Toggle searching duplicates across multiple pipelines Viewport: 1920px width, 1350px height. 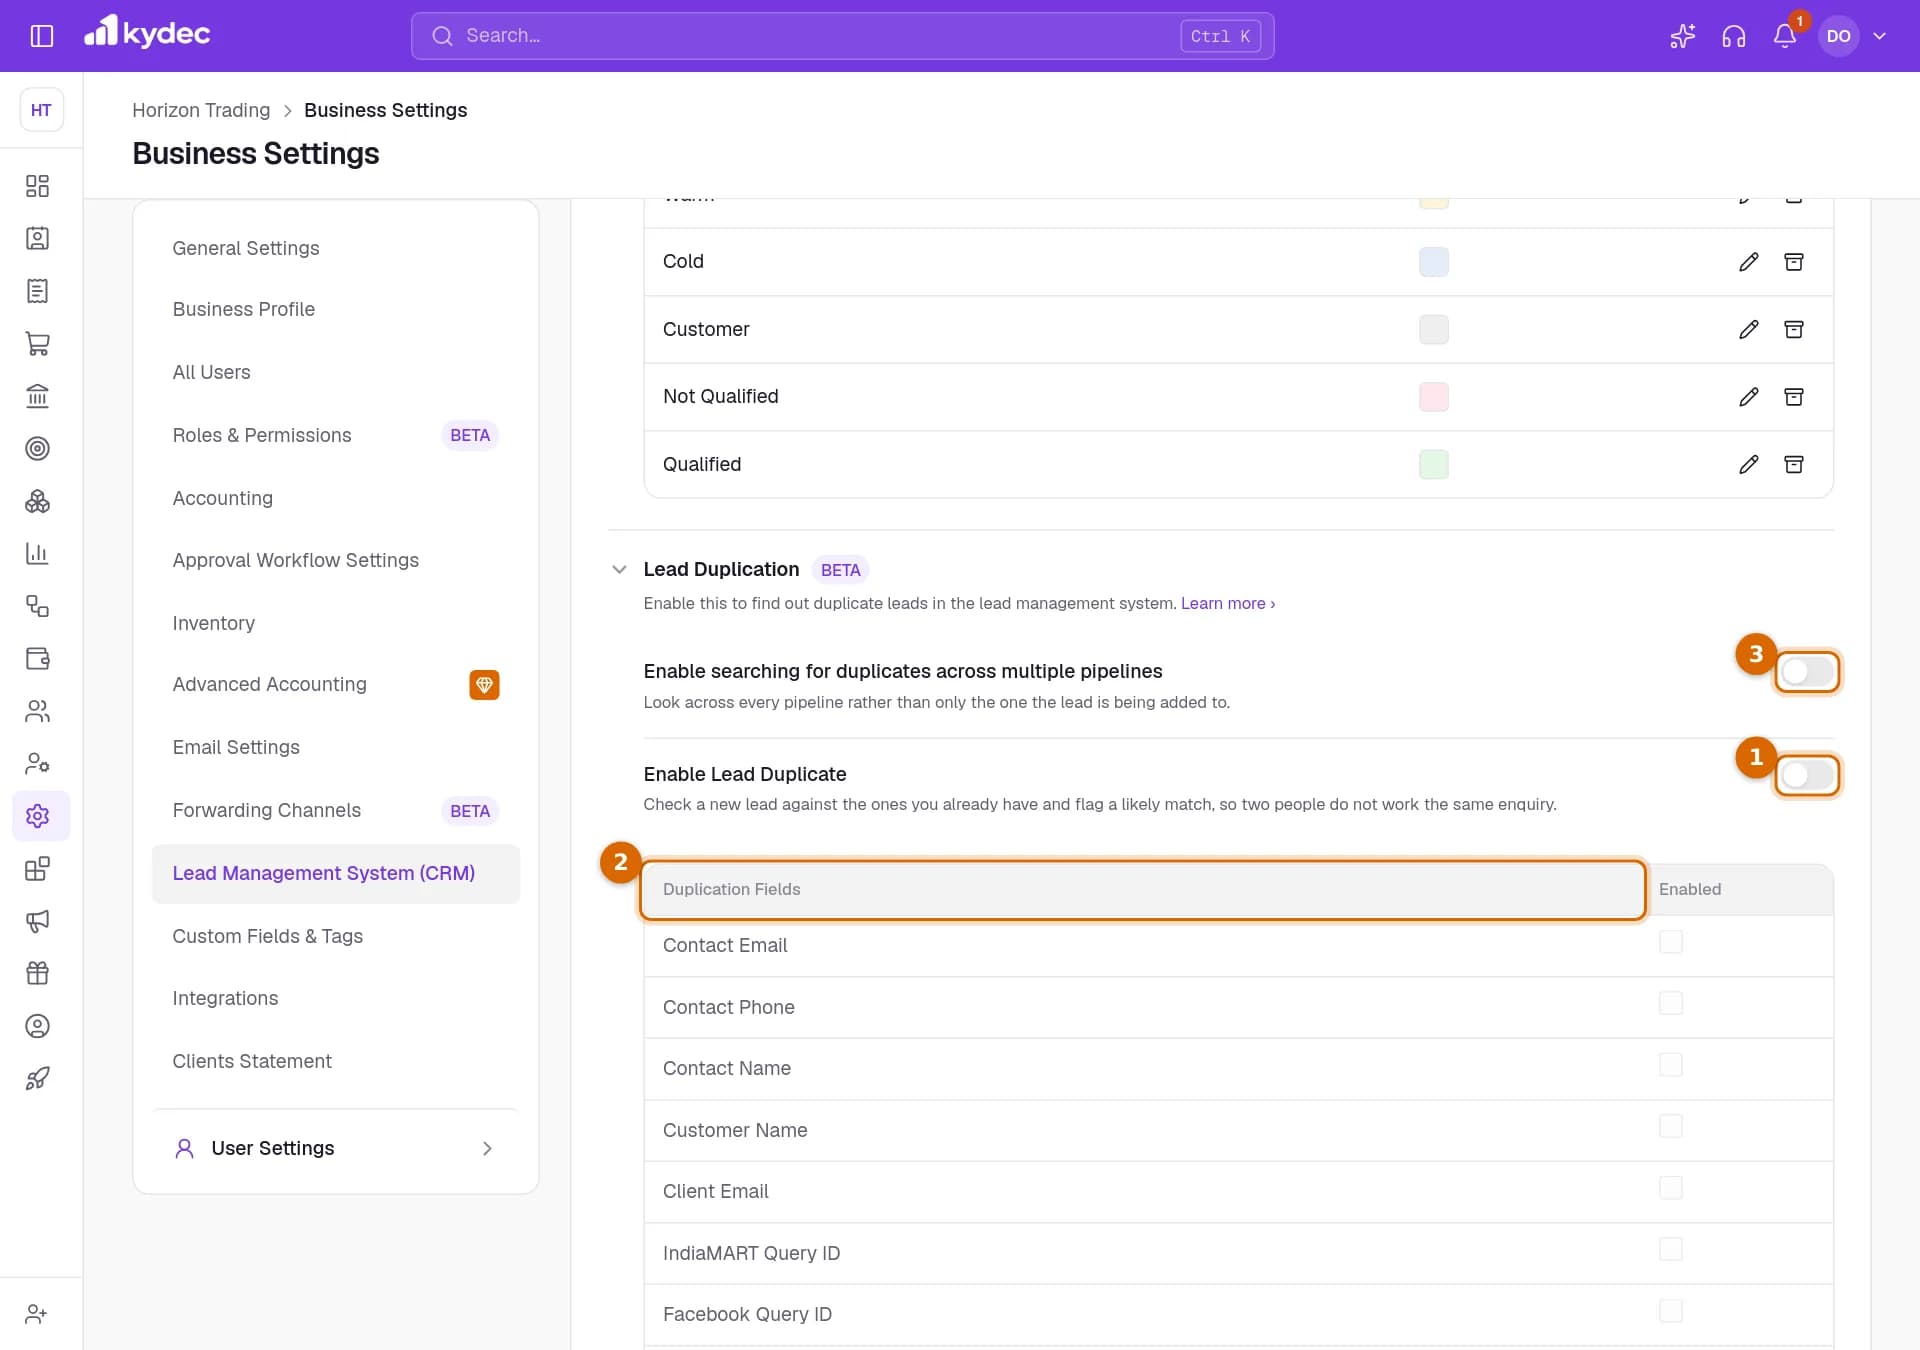click(x=1807, y=672)
